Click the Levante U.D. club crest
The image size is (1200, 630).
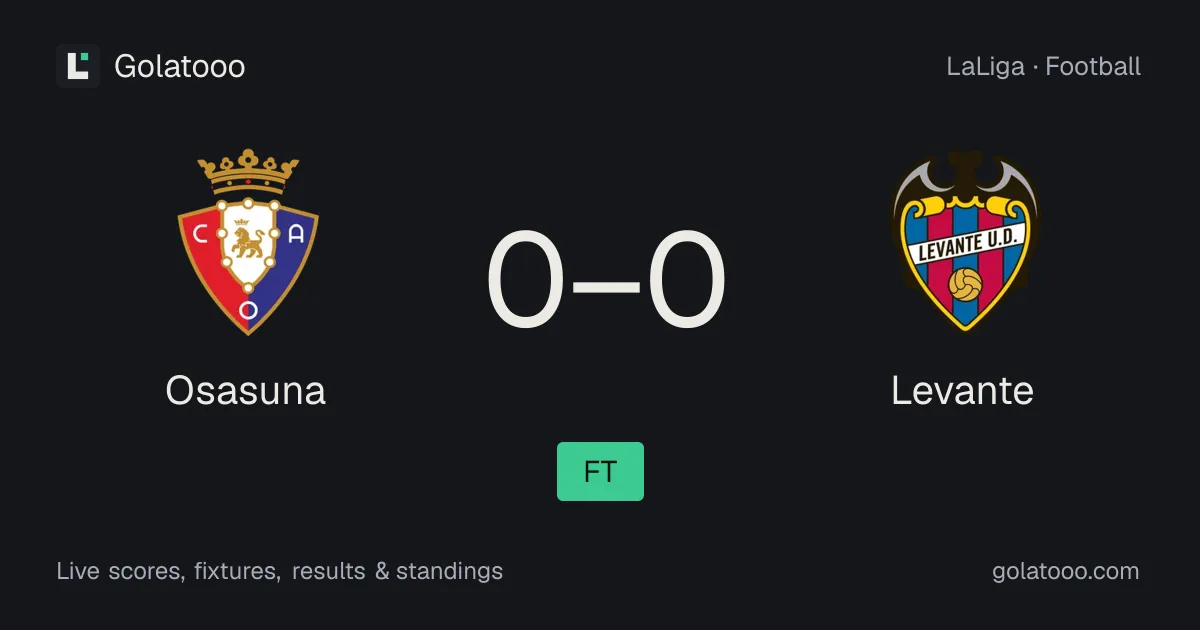tap(964, 242)
